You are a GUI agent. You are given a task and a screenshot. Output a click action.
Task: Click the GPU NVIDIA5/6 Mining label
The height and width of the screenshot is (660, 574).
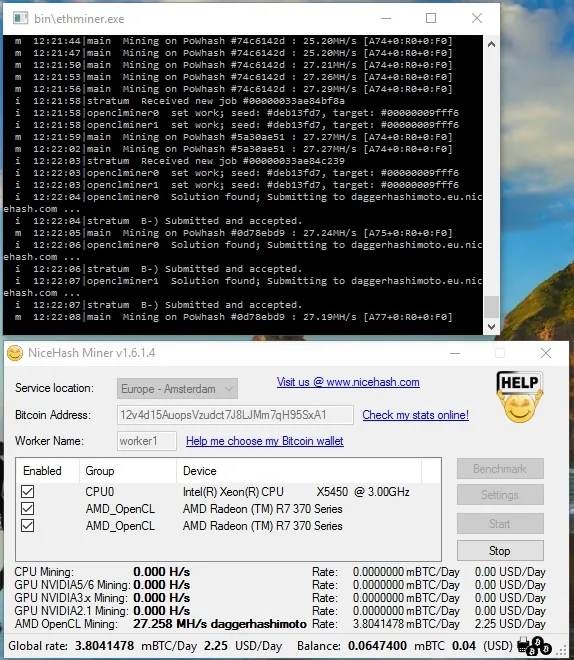pyautogui.click(x=72, y=585)
